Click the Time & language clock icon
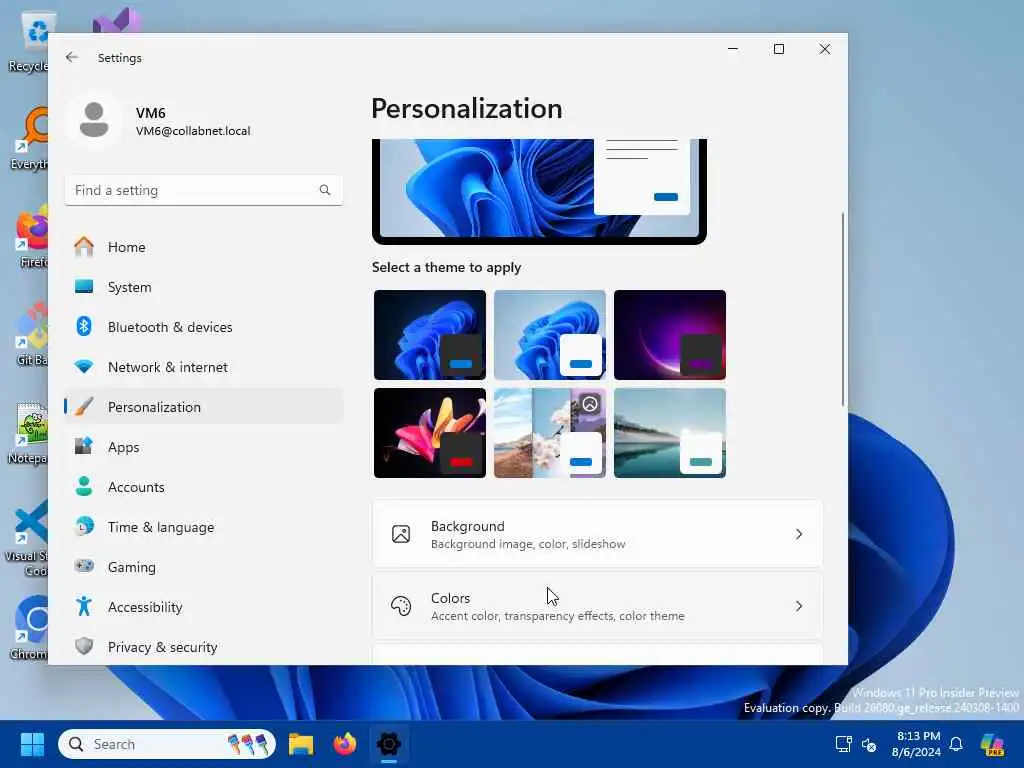 pos(84,526)
